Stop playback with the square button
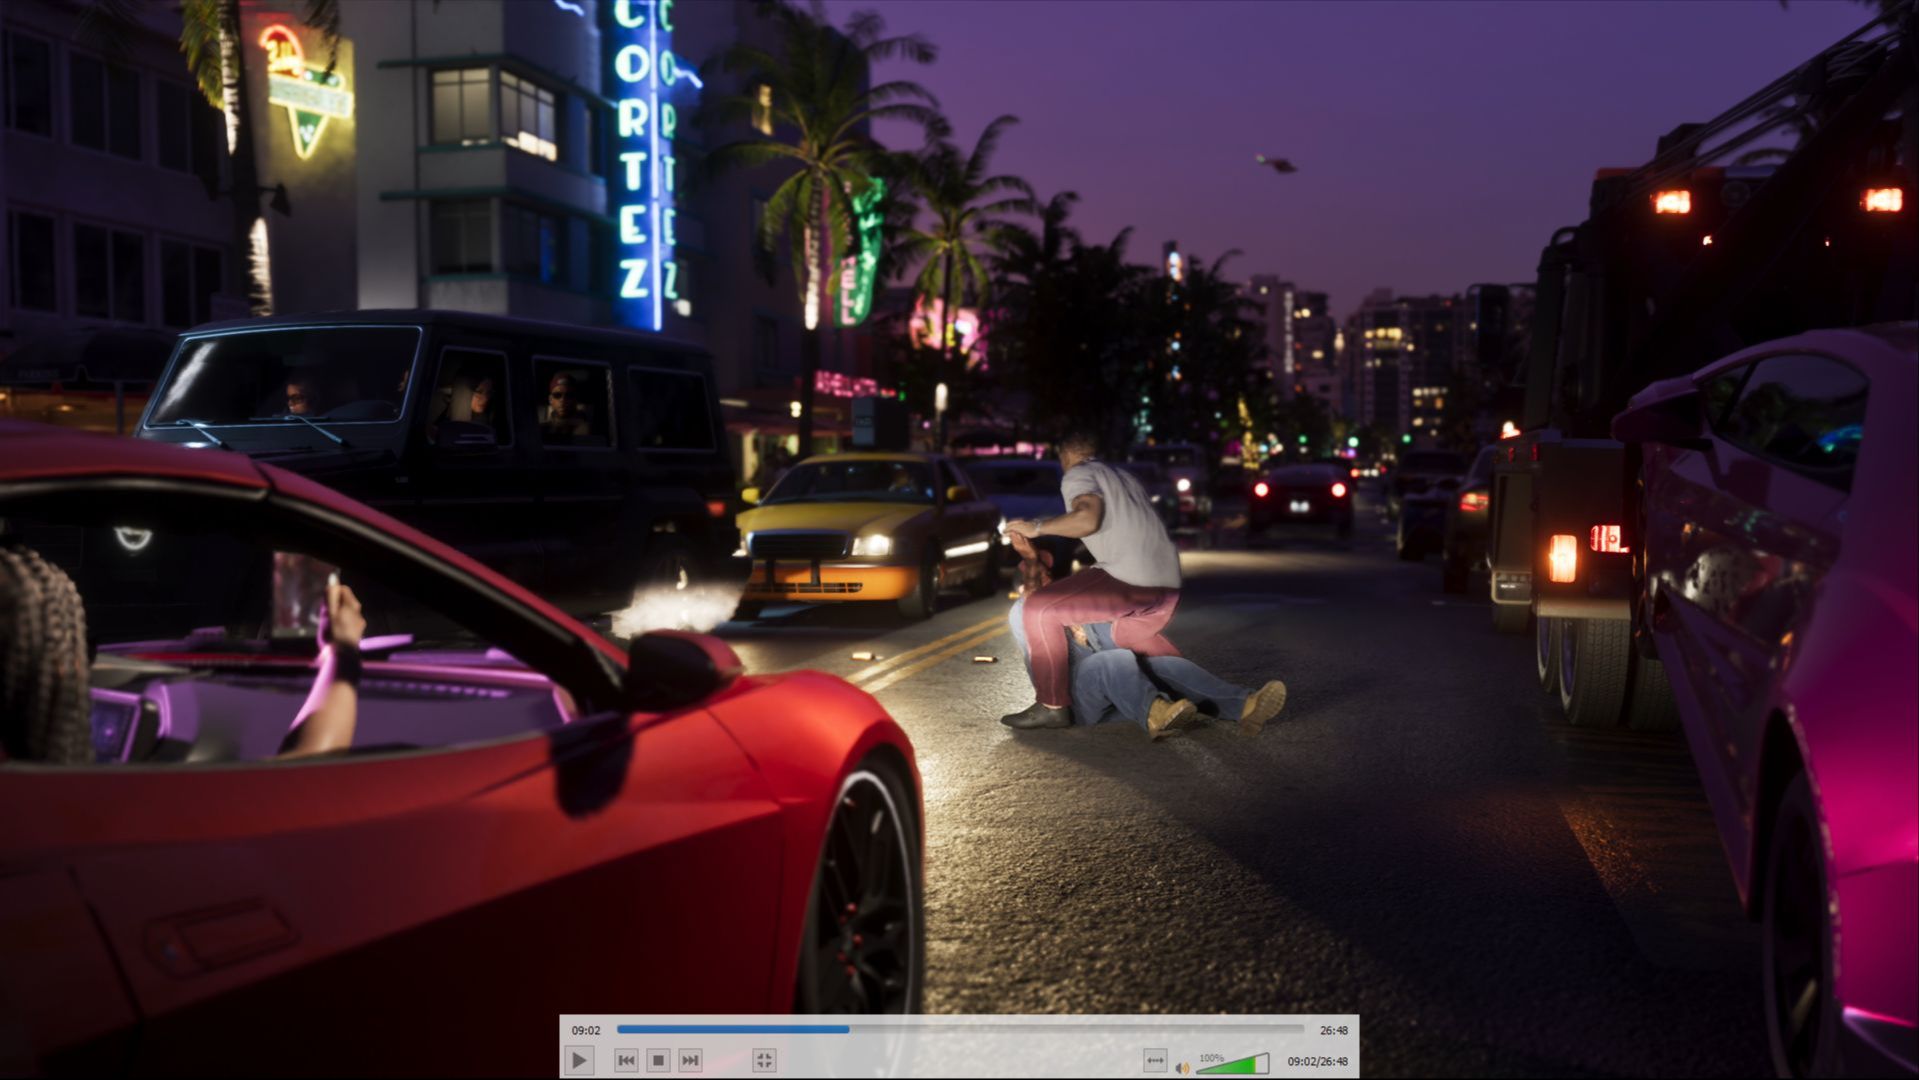1919x1080 pixels. pyautogui.click(x=658, y=1060)
